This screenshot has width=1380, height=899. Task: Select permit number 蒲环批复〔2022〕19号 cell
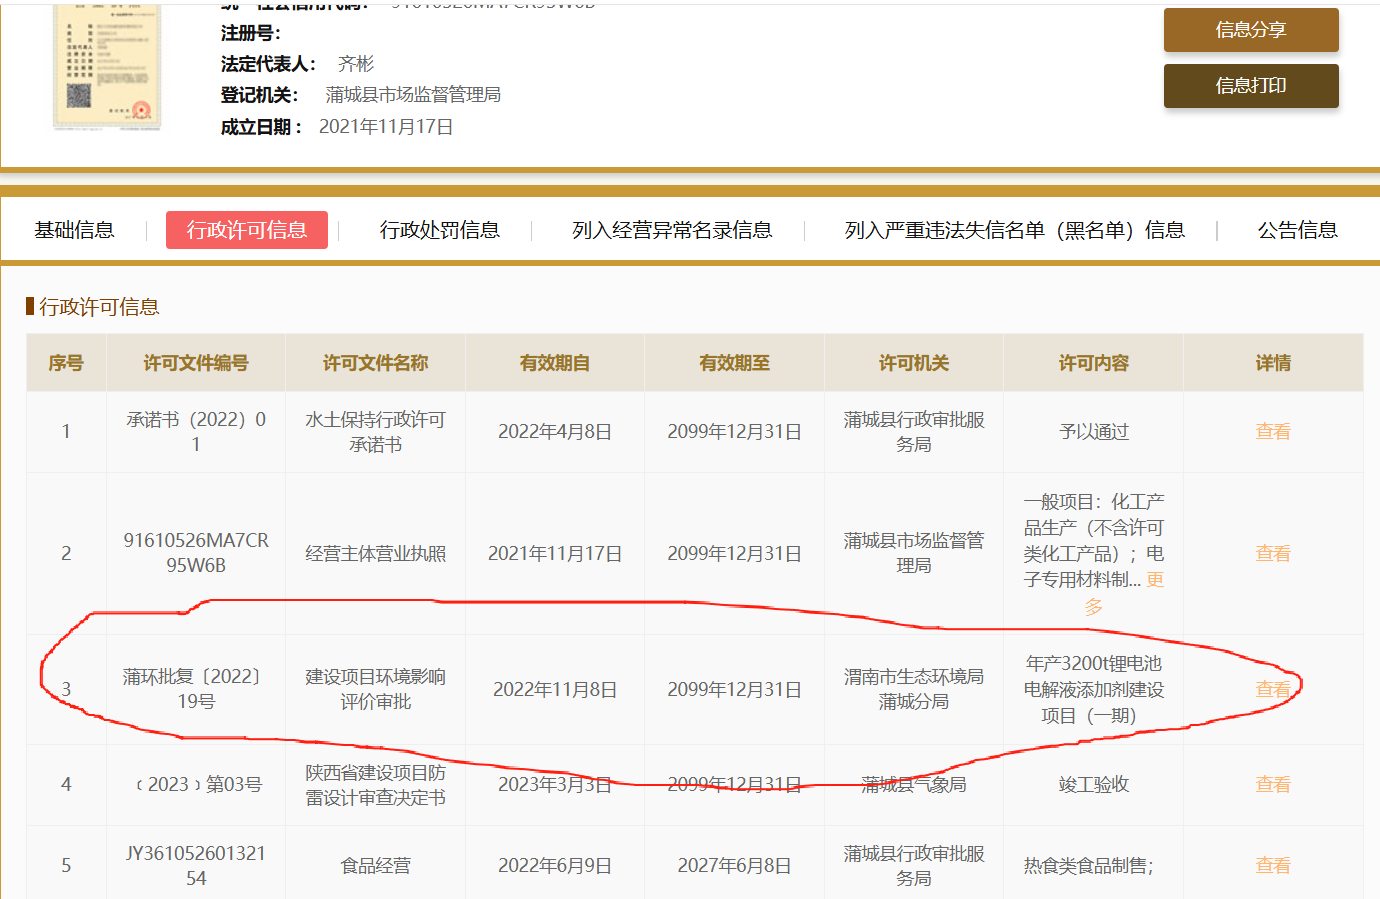[x=196, y=689]
